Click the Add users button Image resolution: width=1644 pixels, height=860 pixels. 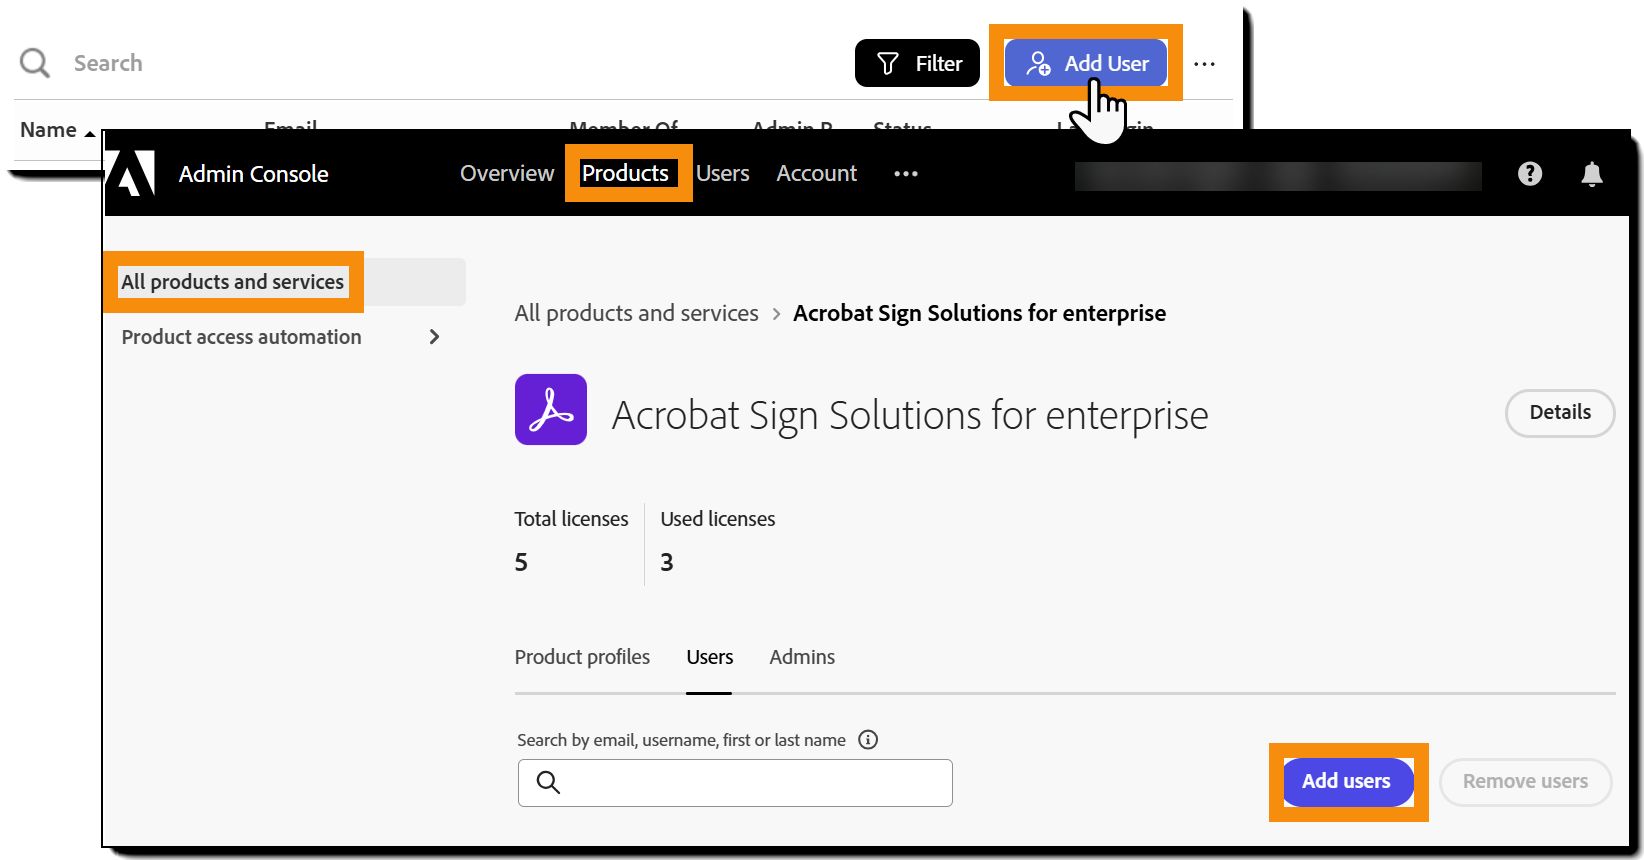click(x=1346, y=781)
